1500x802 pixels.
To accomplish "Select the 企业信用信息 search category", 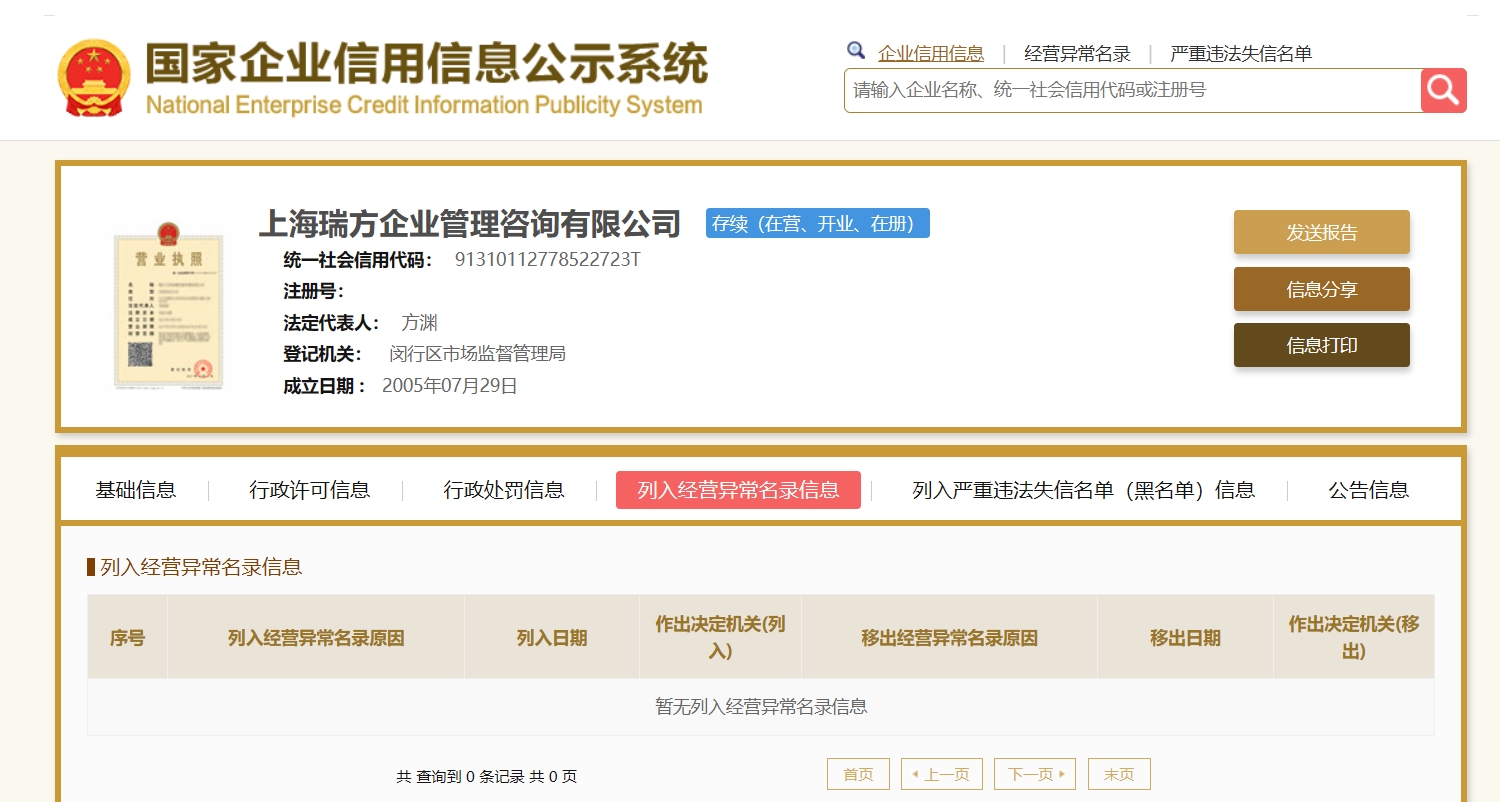I will pos(930,54).
